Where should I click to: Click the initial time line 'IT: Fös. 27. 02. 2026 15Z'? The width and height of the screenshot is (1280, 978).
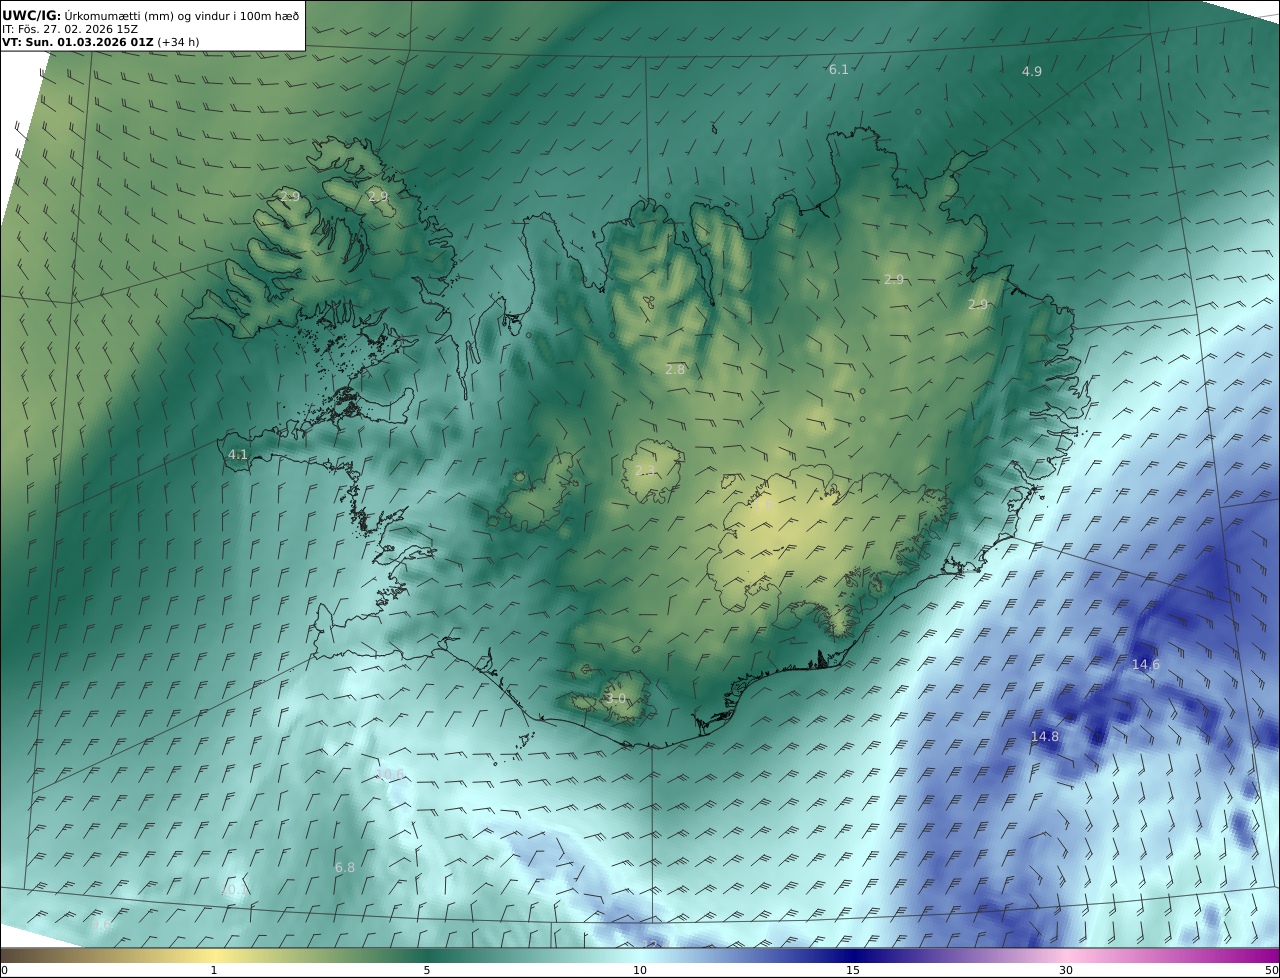[70, 29]
